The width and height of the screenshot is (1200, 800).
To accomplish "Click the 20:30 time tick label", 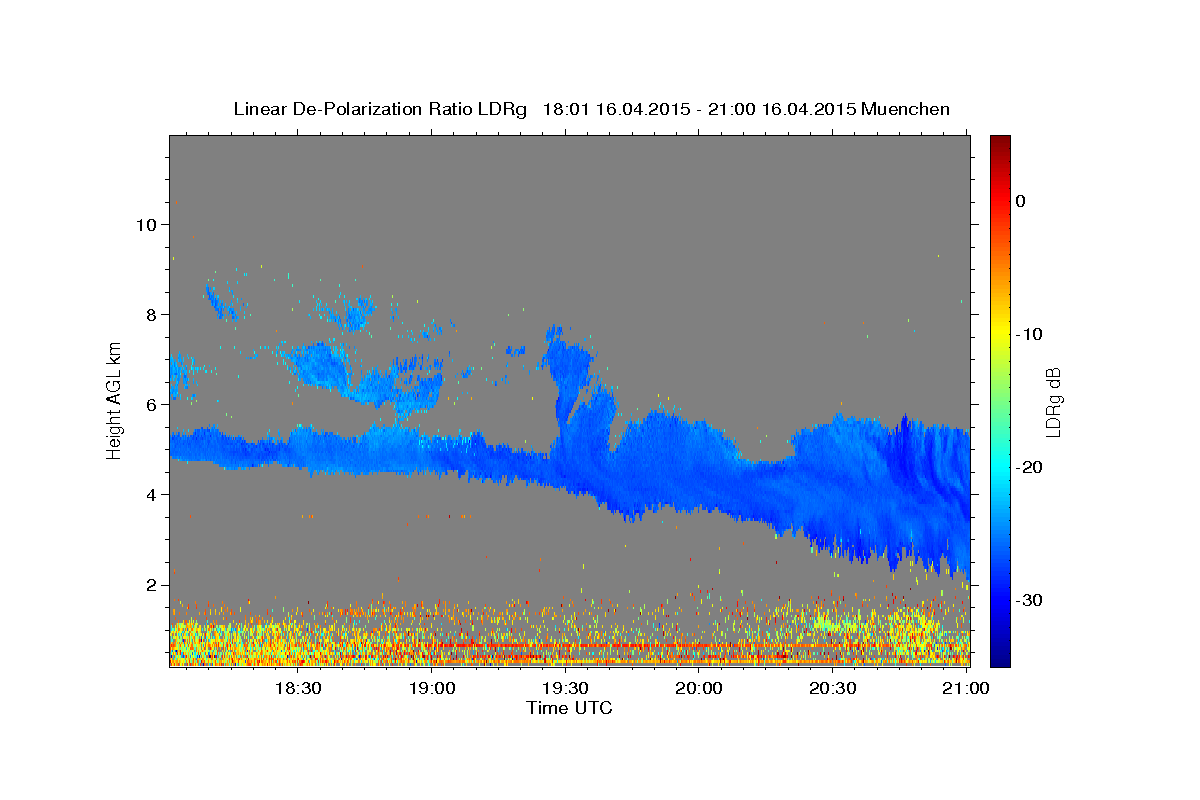I will [832, 688].
